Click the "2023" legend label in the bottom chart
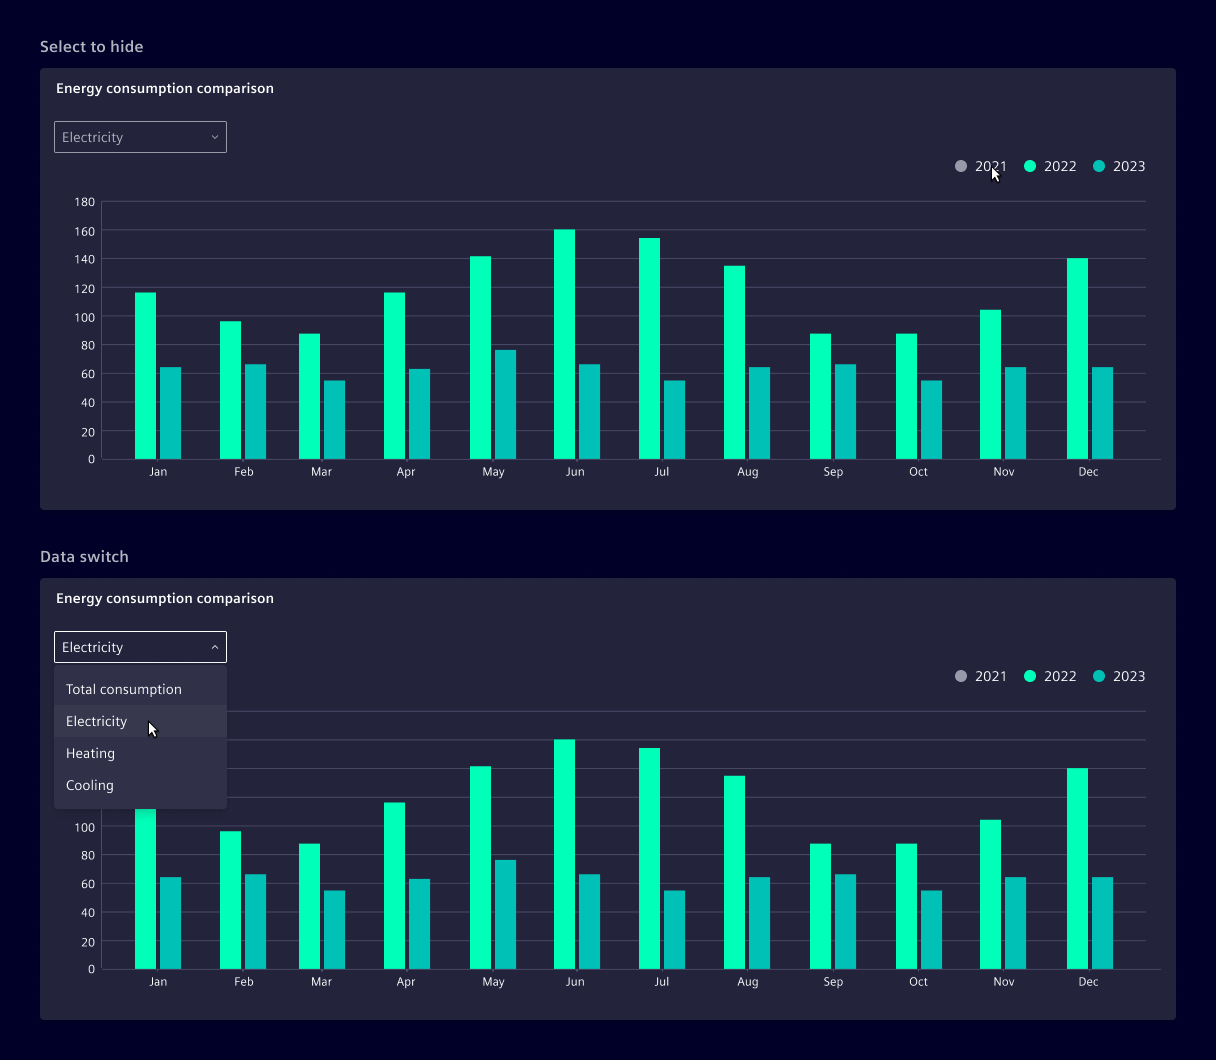 (x=1128, y=676)
